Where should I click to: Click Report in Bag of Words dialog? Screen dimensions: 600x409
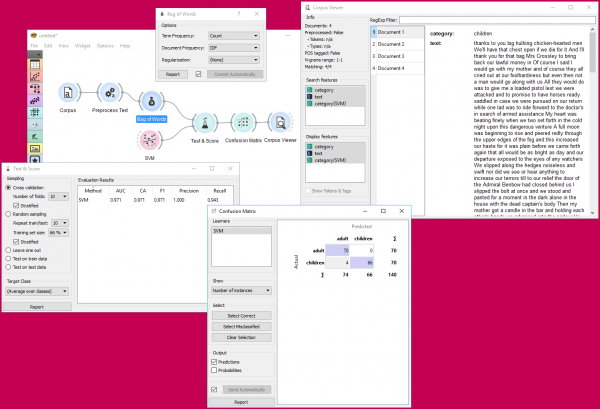(173, 74)
